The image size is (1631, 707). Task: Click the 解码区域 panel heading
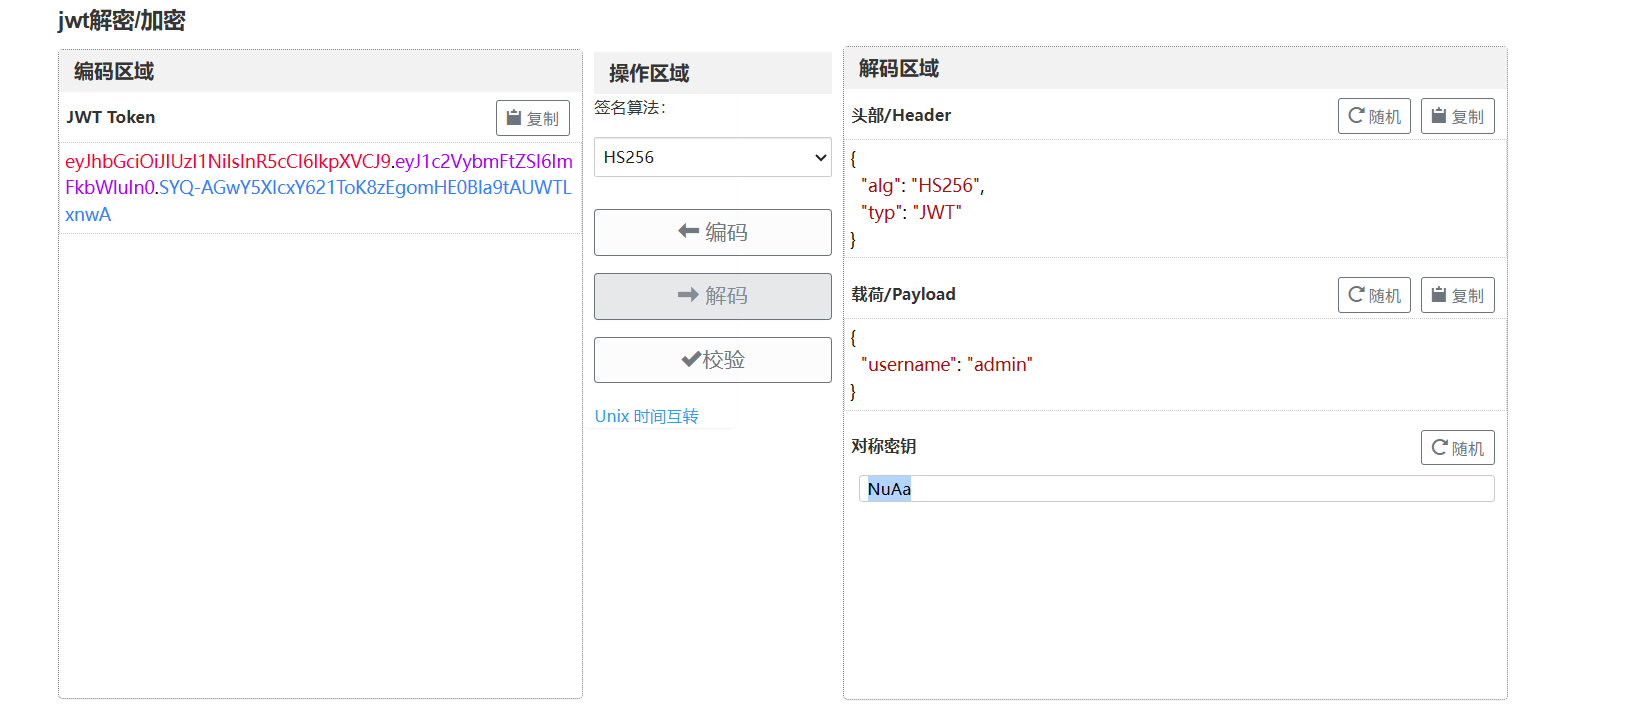[898, 69]
